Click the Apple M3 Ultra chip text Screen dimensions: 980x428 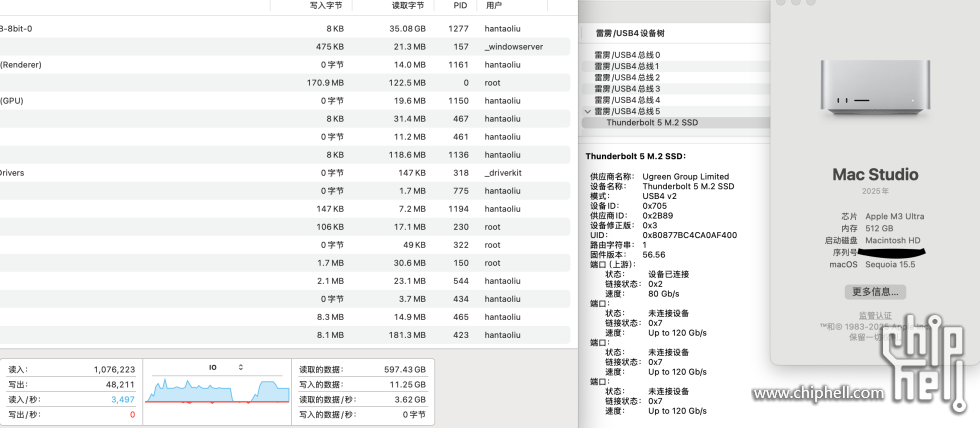(894, 217)
